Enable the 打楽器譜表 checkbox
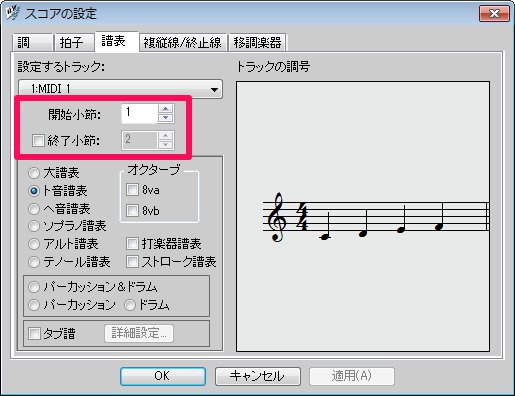 (x=132, y=244)
